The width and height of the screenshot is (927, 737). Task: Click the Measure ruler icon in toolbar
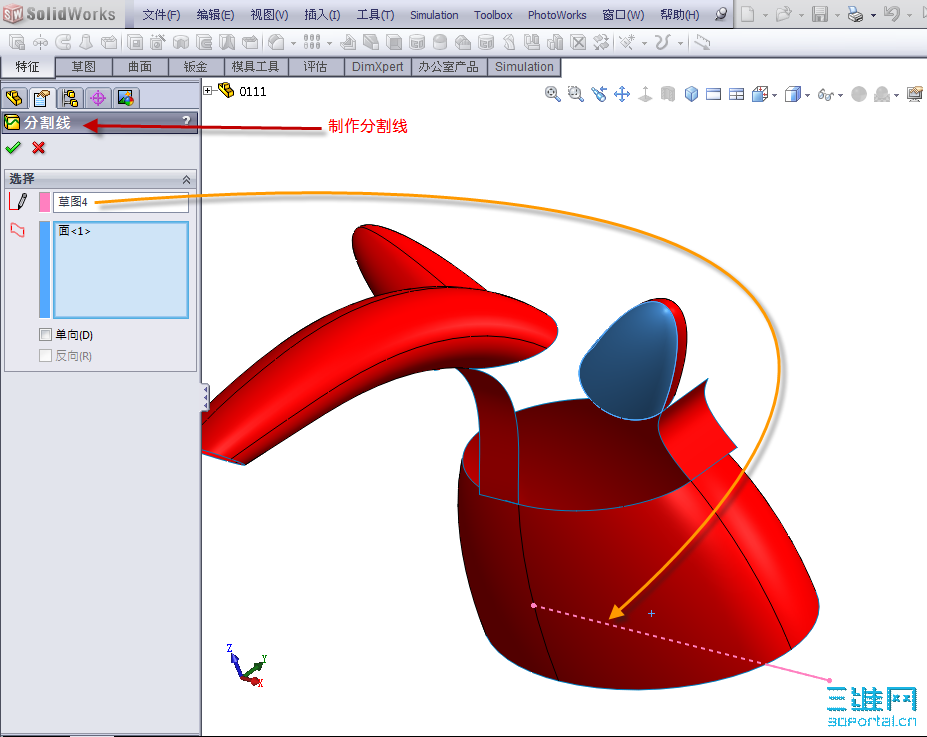pos(702,43)
